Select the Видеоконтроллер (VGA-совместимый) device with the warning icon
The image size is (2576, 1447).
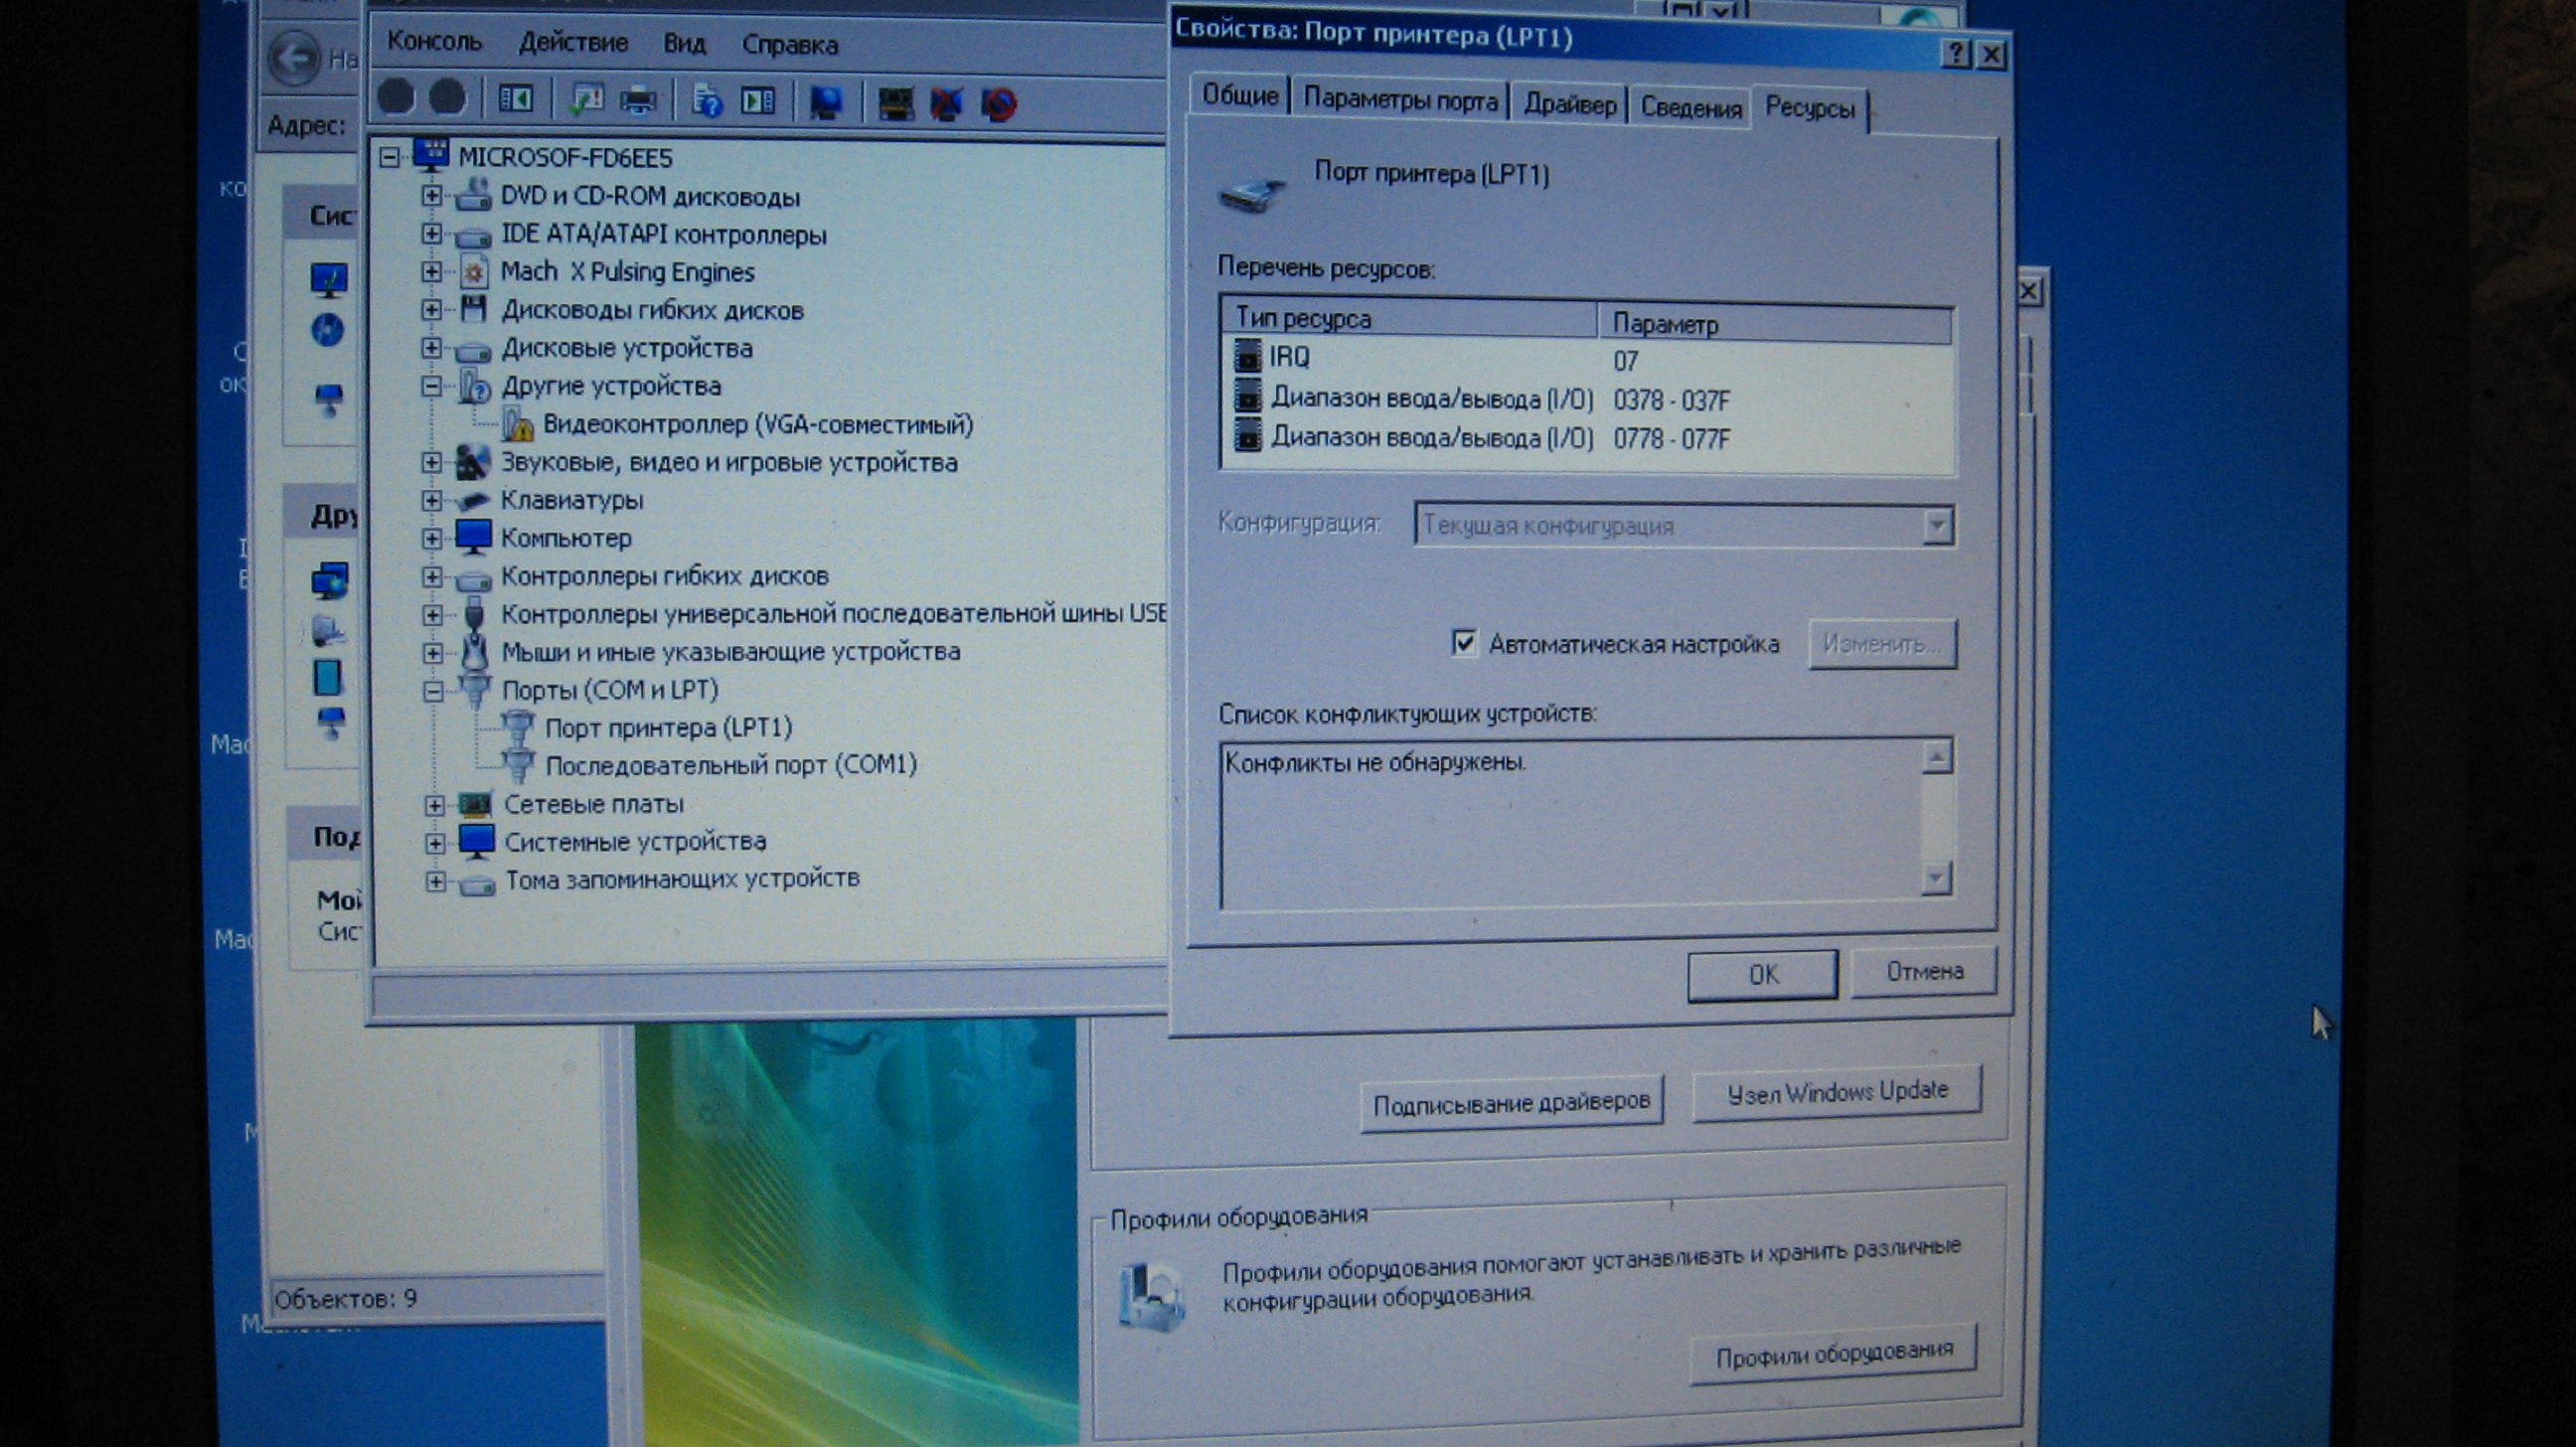[756, 424]
